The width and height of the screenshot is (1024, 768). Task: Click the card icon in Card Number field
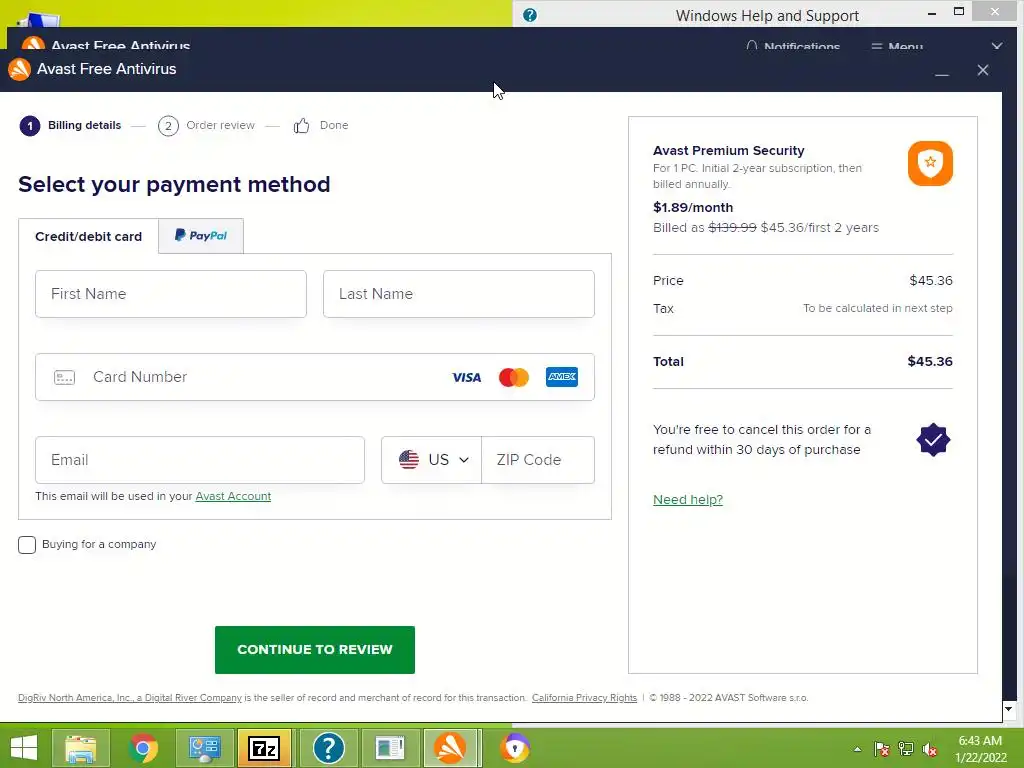pyautogui.click(x=64, y=377)
